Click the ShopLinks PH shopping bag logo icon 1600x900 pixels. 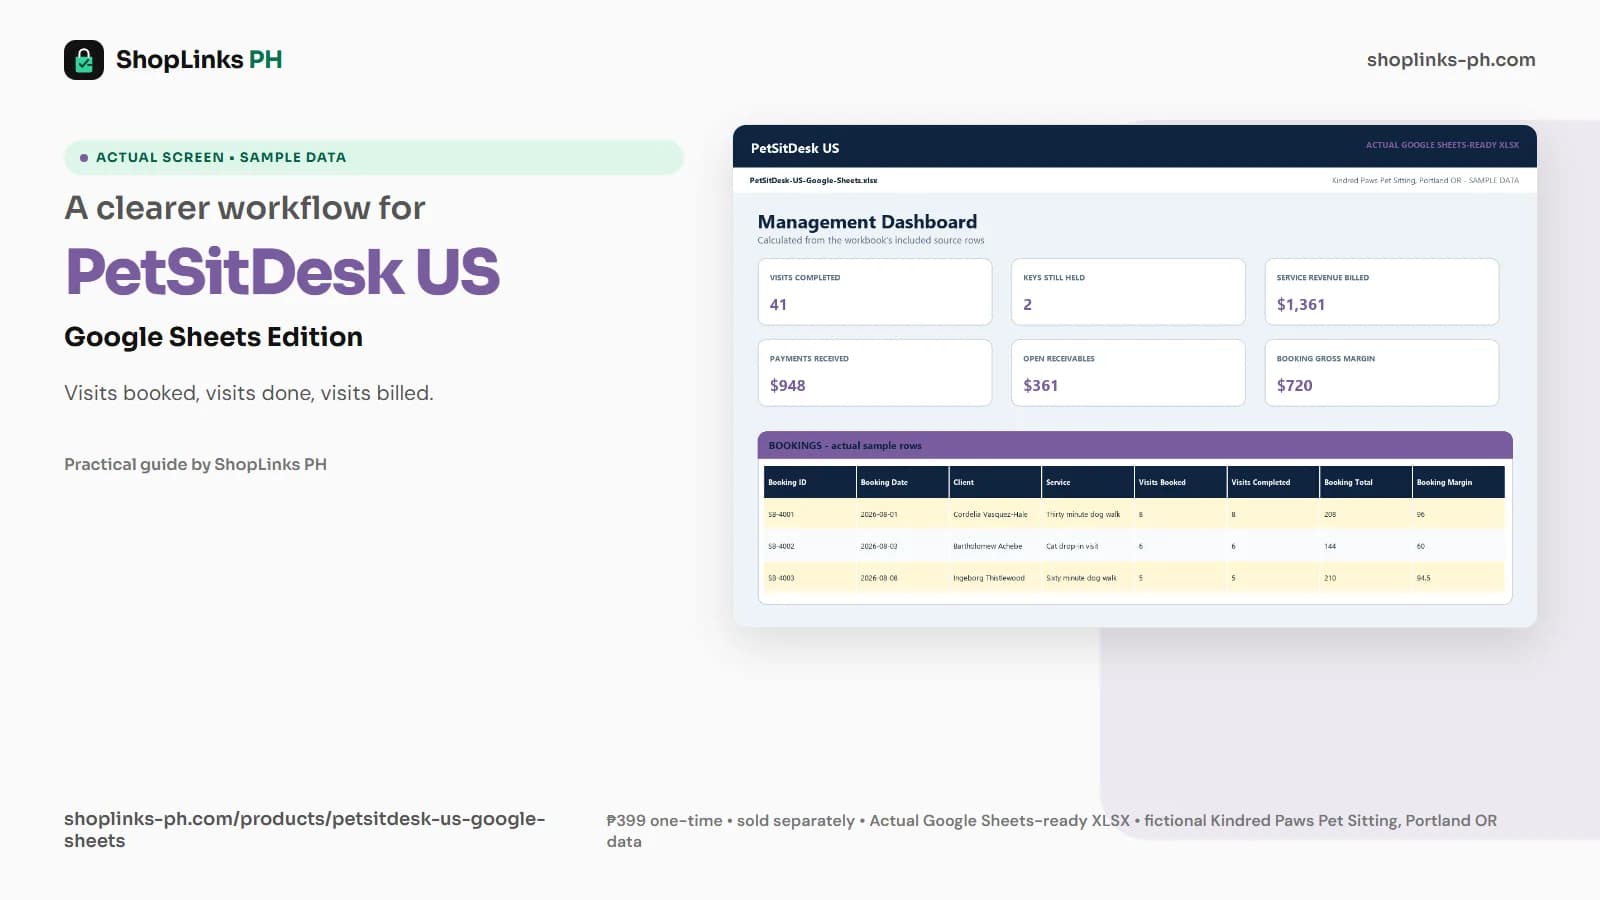pos(84,60)
